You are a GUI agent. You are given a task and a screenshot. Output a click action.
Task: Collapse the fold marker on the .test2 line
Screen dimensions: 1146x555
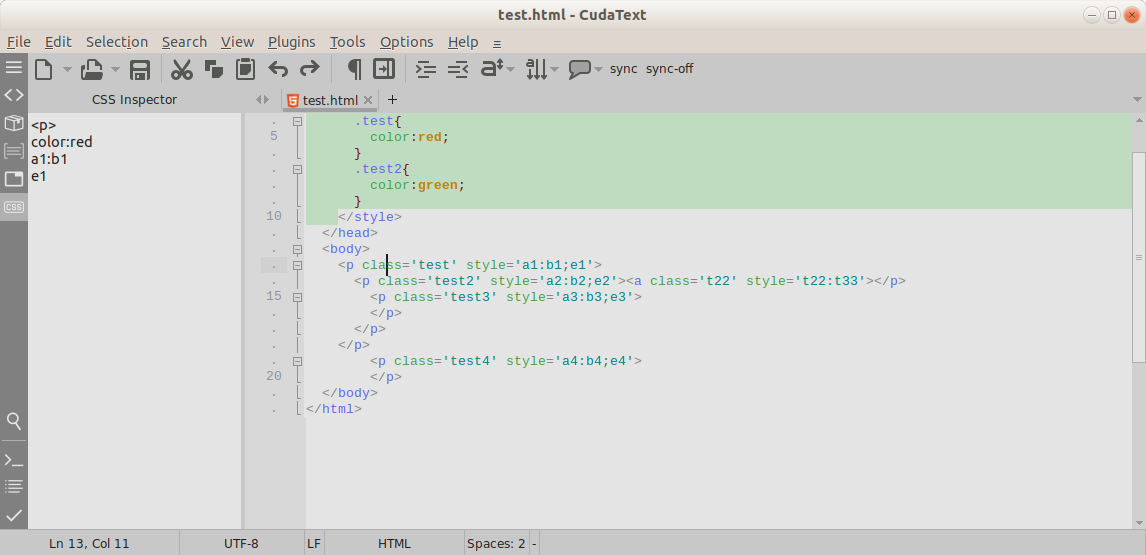click(x=297, y=170)
